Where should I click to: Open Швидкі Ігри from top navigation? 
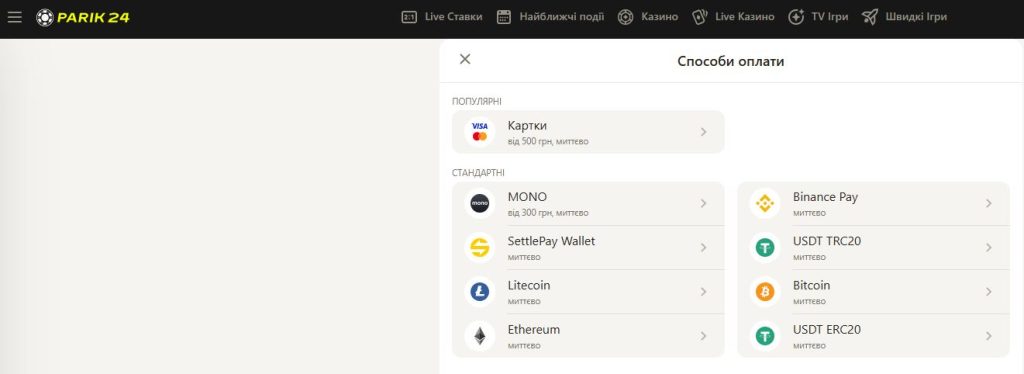point(904,17)
